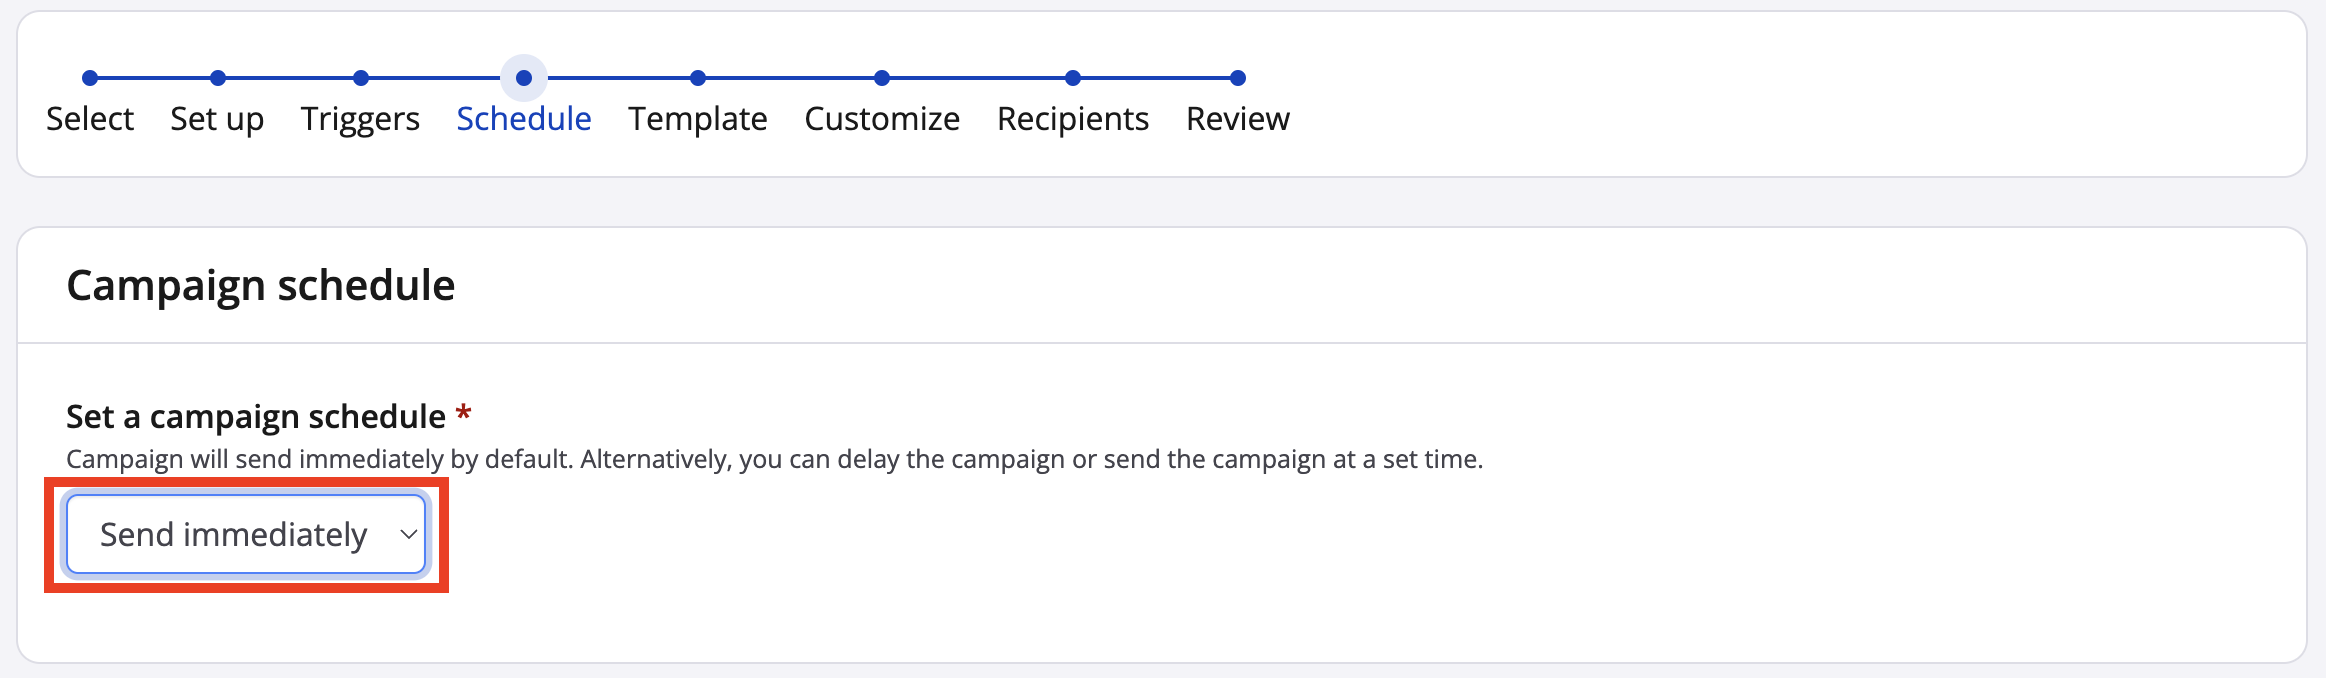Click the Campaign schedule section heading
Image resolution: width=2326 pixels, height=678 pixels.
261,286
